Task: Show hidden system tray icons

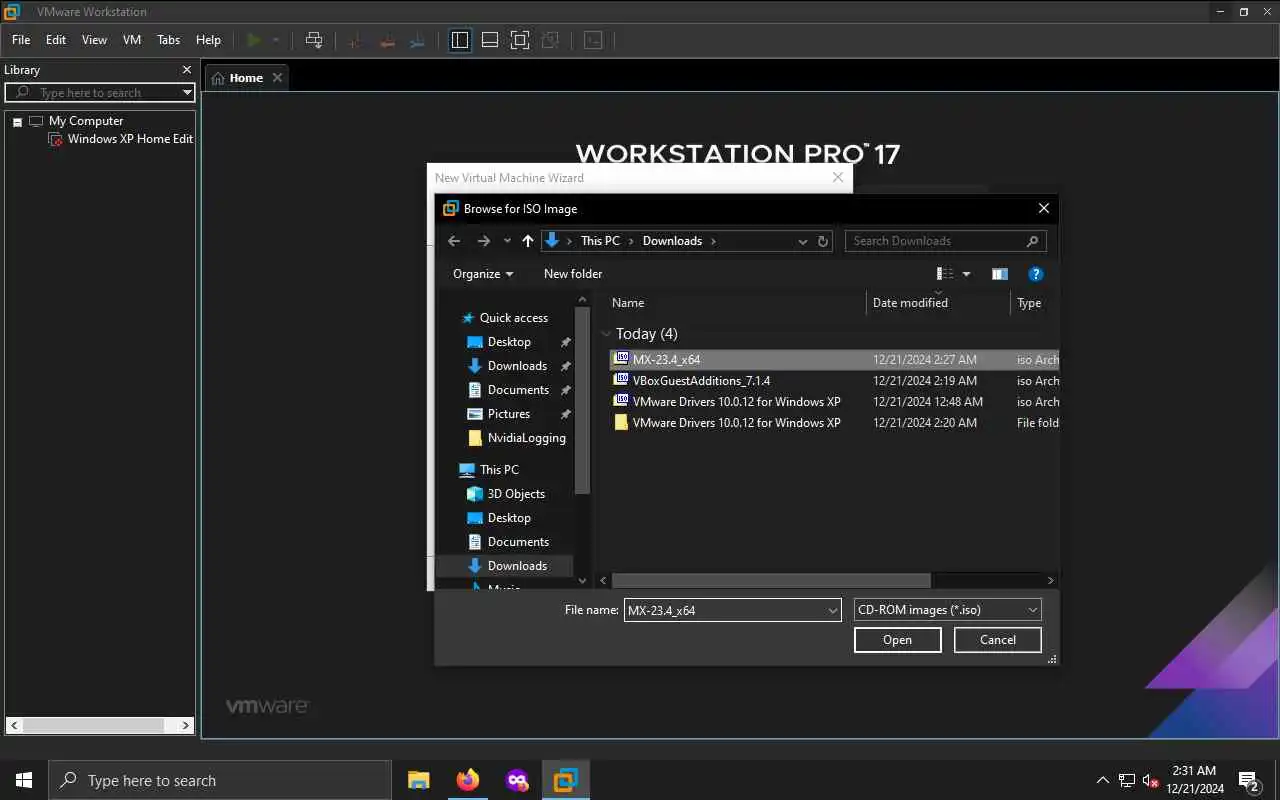Action: click(x=1103, y=780)
